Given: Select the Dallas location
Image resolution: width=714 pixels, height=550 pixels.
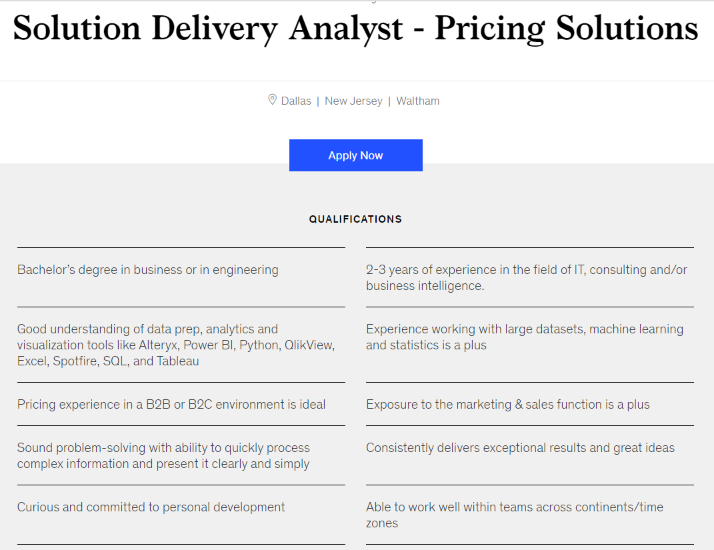Looking at the screenshot, I should point(296,101).
